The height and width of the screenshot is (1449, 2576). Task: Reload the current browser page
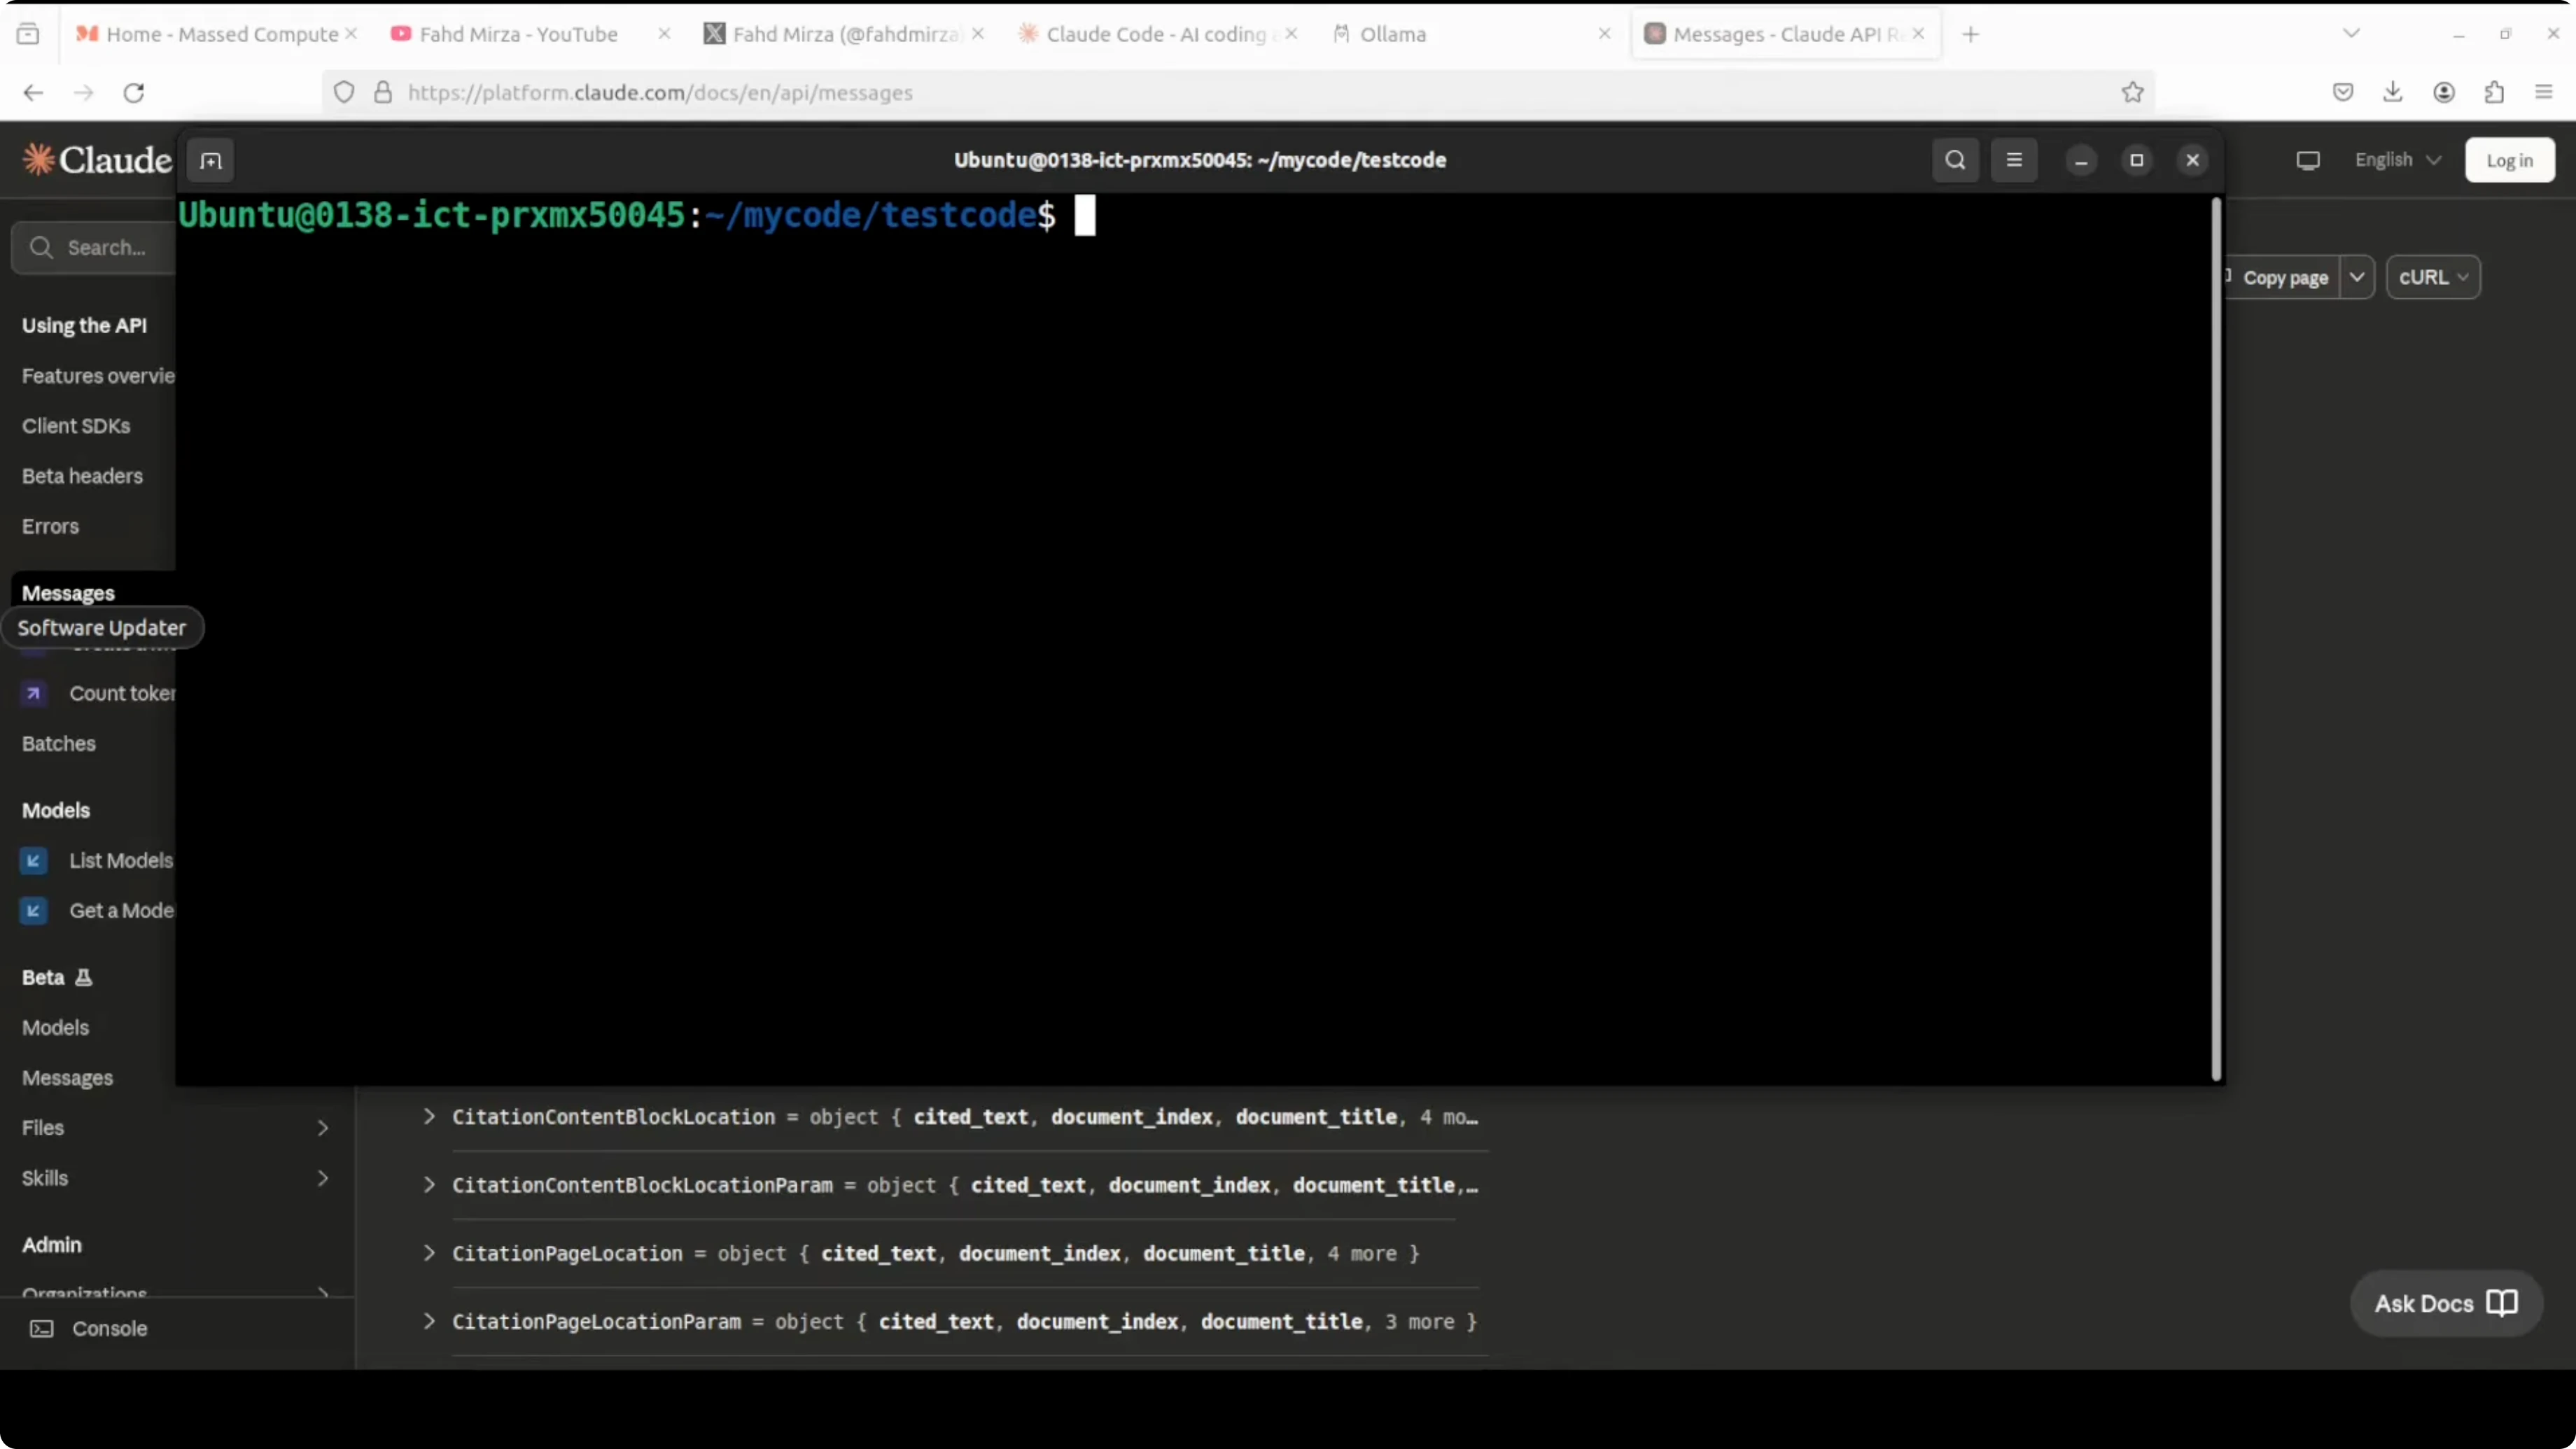(x=134, y=92)
